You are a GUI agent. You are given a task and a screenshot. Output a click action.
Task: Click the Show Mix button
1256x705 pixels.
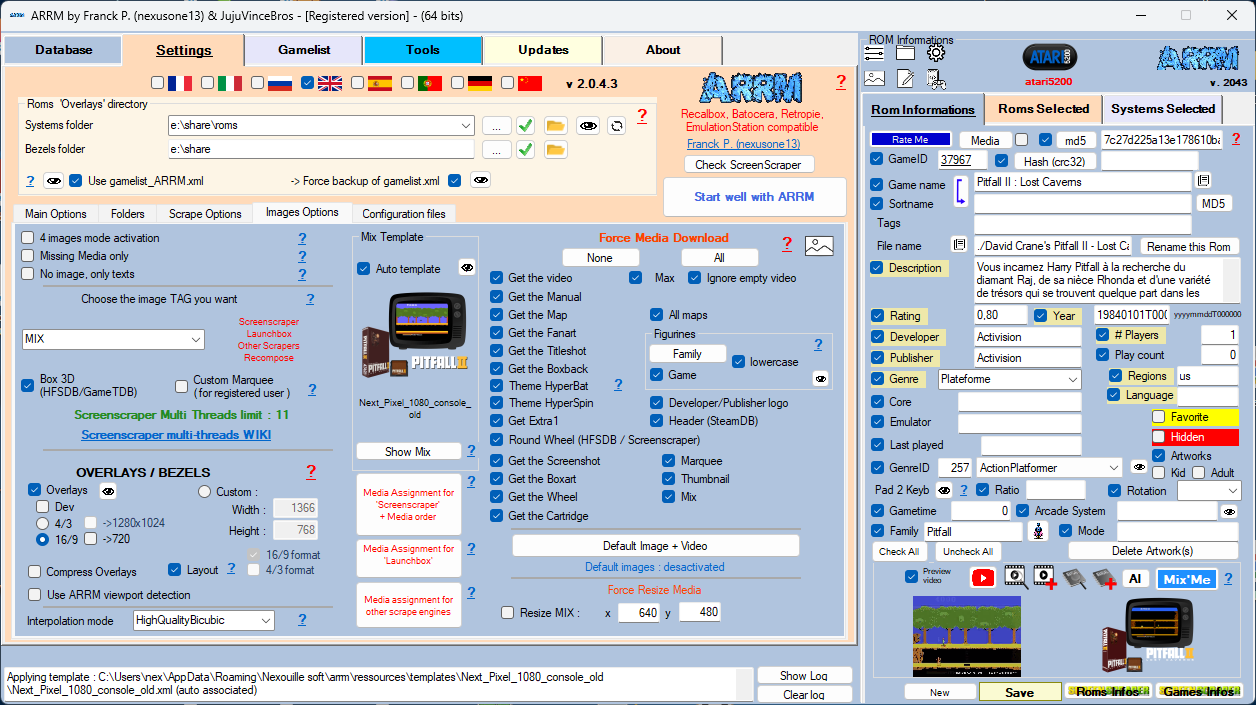point(408,452)
